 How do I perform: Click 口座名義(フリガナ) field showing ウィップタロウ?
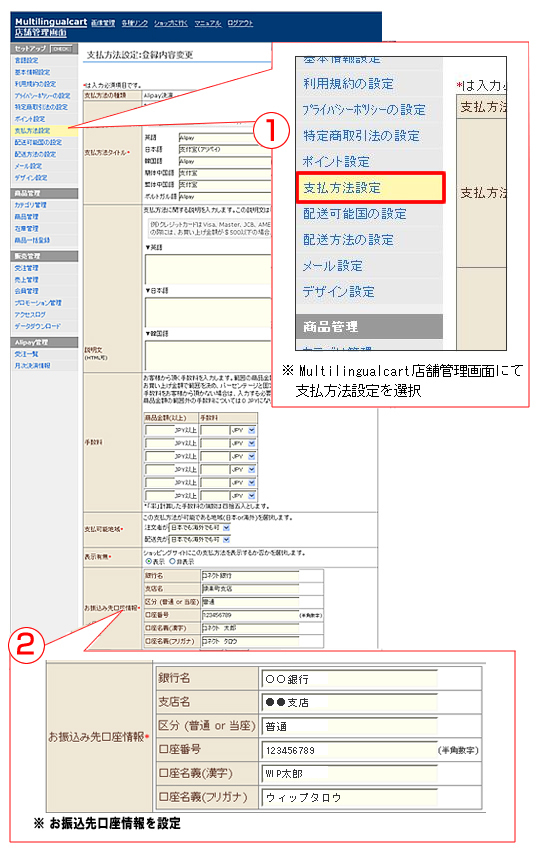click(x=350, y=797)
